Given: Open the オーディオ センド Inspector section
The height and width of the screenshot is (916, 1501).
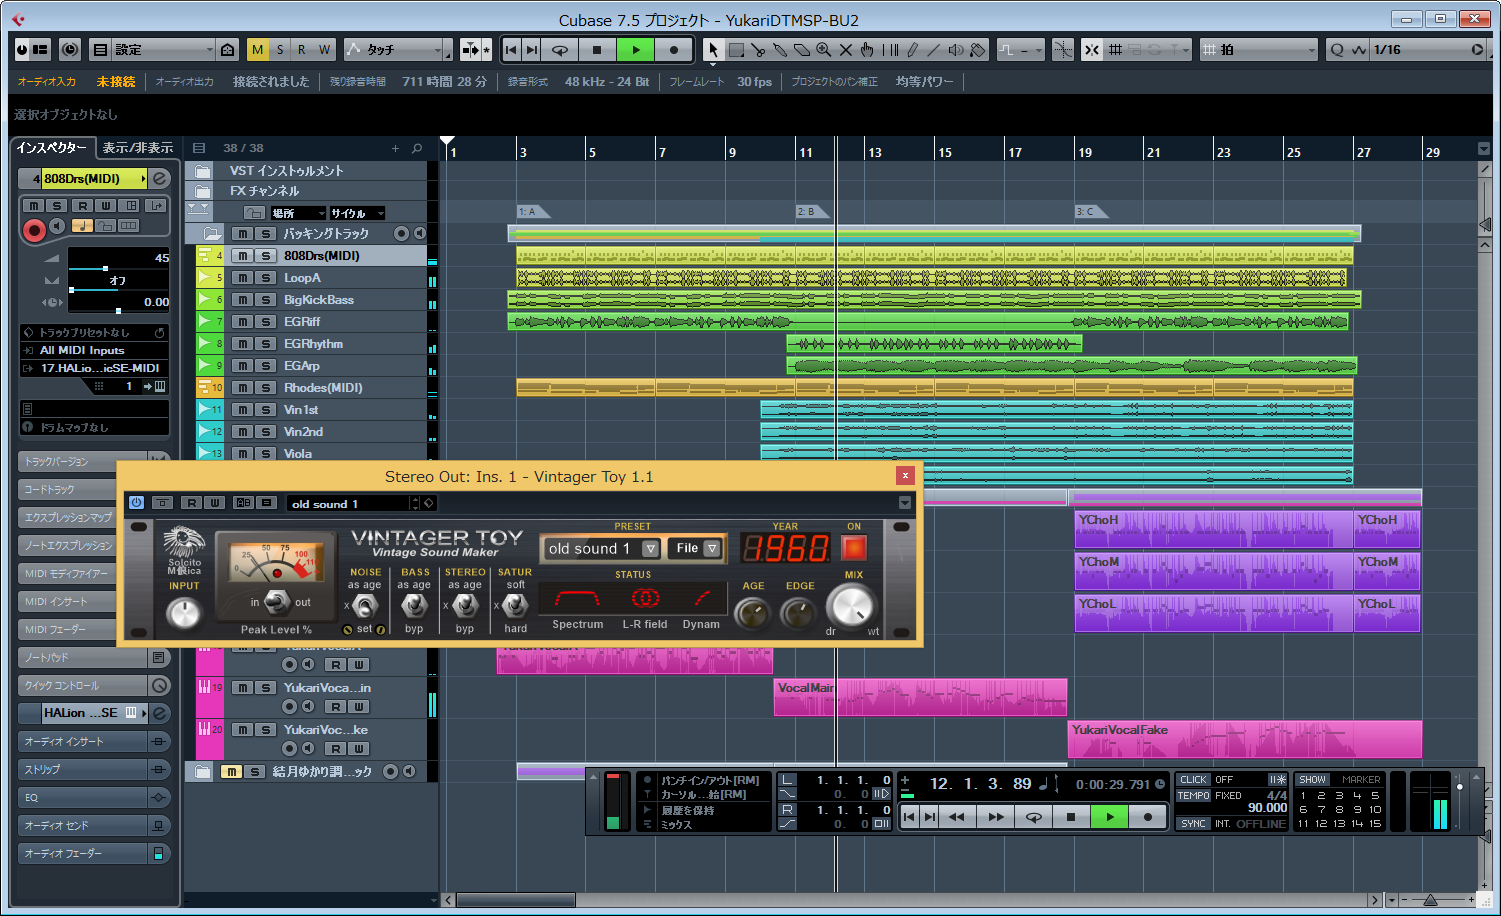Looking at the screenshot, I should pos(93,825).
